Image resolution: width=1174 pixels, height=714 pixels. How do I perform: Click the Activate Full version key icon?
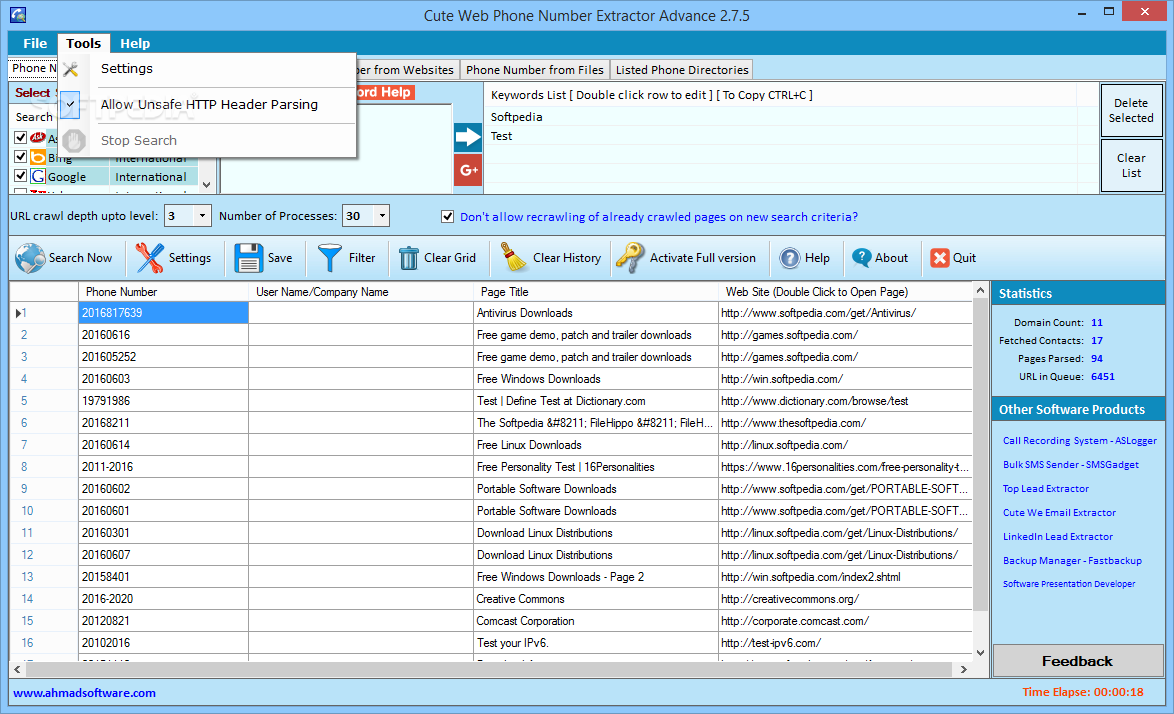point(630,258)
